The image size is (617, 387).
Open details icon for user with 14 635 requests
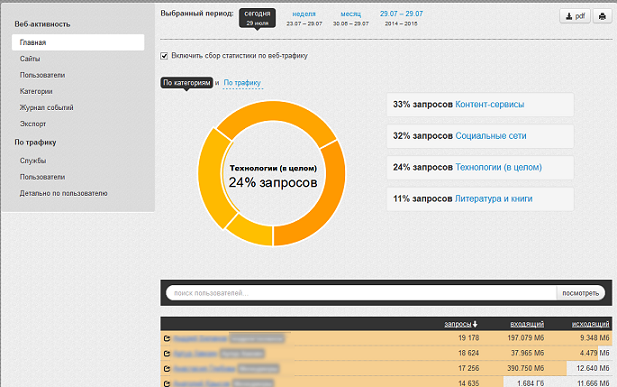point(167,383)
